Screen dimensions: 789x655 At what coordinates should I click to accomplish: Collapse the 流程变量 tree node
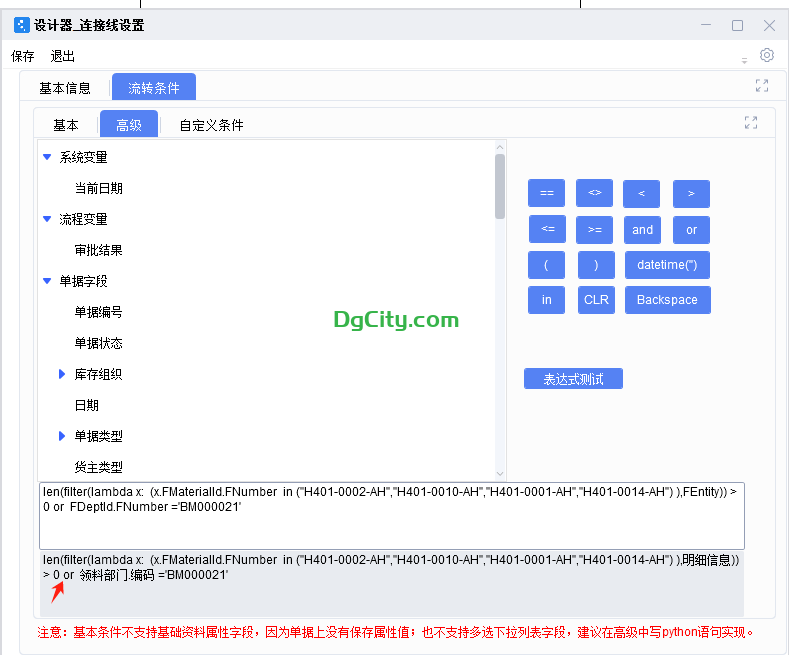[x=47, y=219]
